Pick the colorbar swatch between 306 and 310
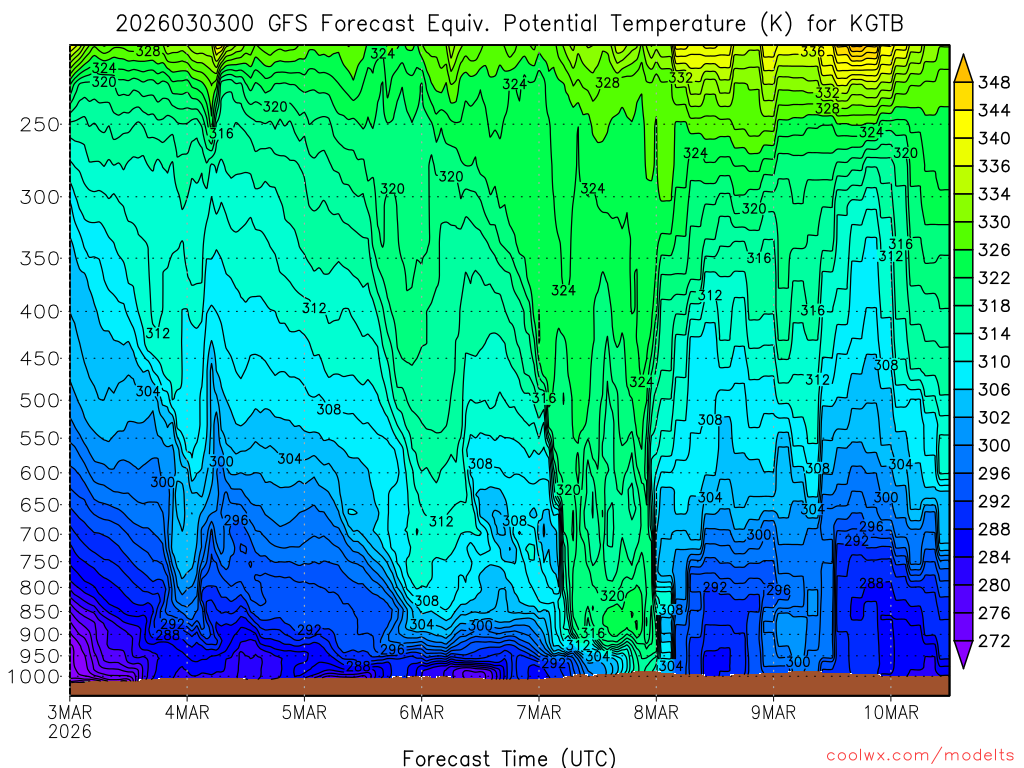This screenshot has width=1024, height=768. coord(963,376)
